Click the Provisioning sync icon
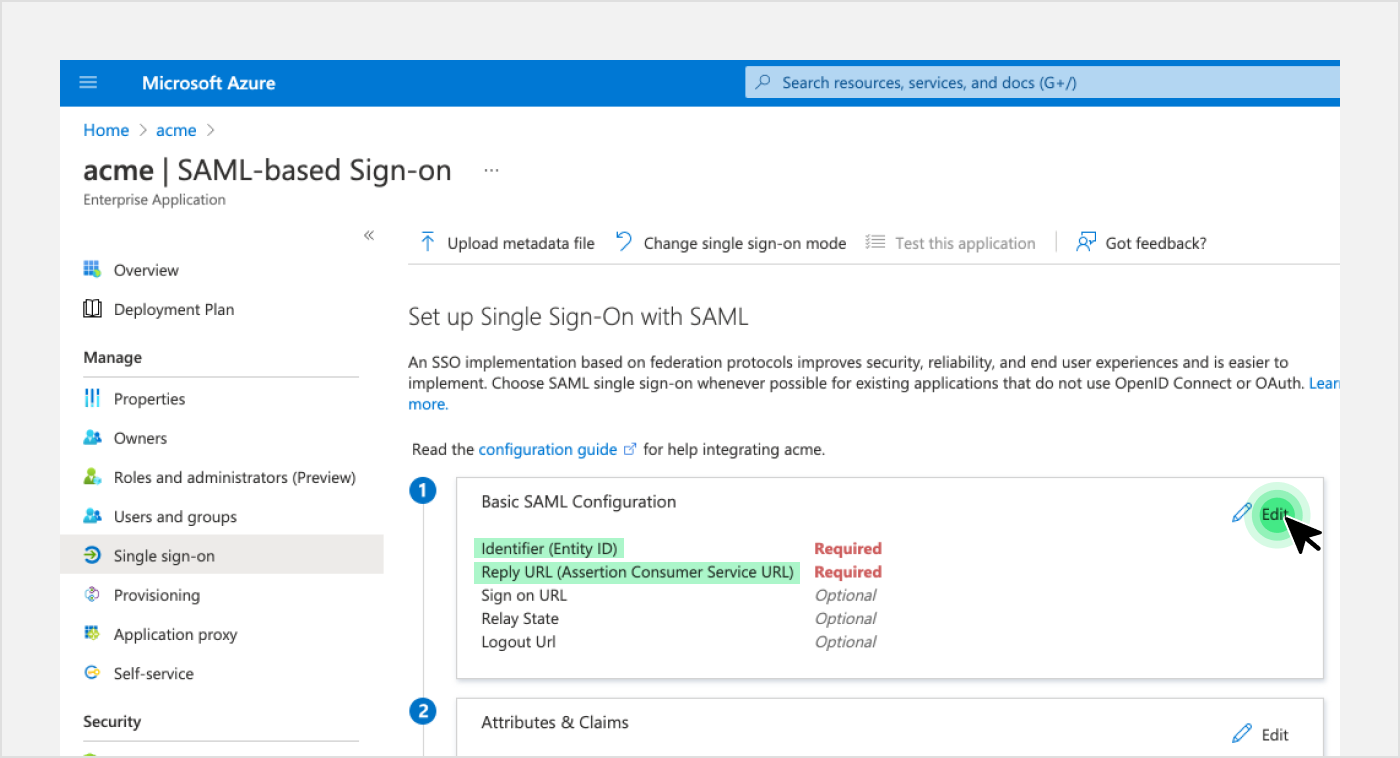This screenshot has width=1400, height=758. pos(92,595)
